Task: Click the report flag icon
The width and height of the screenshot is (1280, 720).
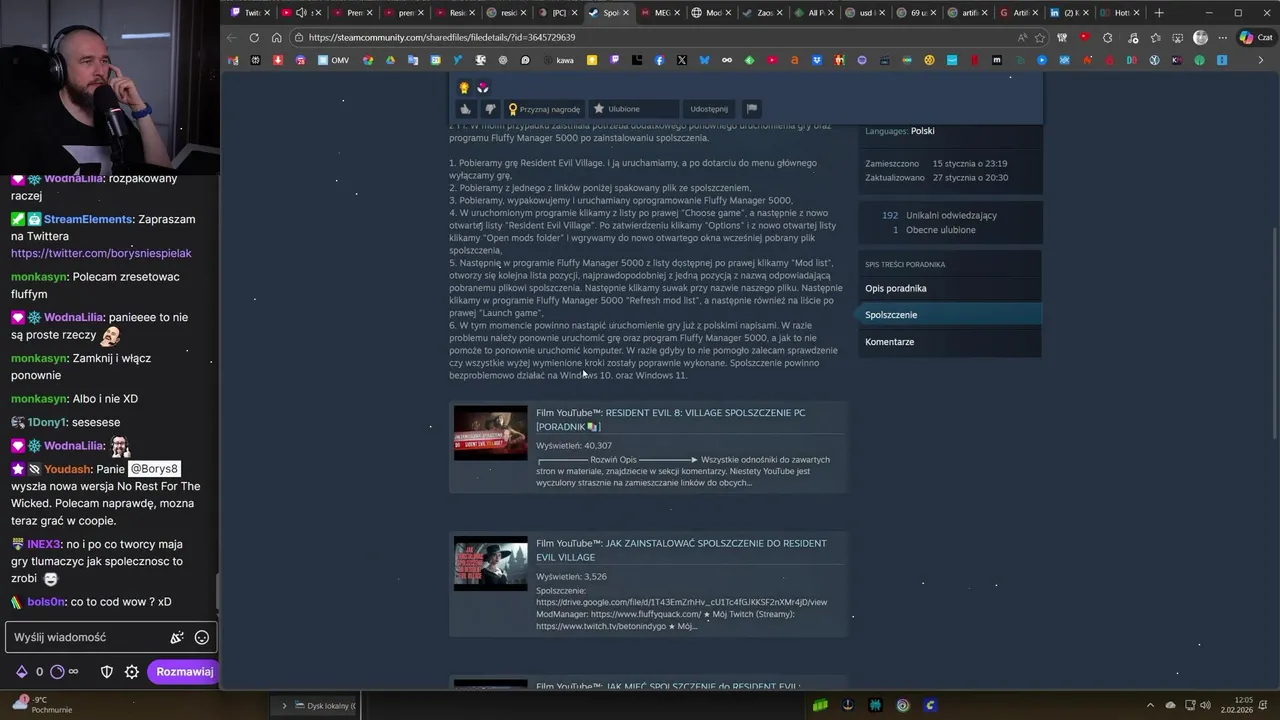Action: pyautogui.click(x=752, y=109)
